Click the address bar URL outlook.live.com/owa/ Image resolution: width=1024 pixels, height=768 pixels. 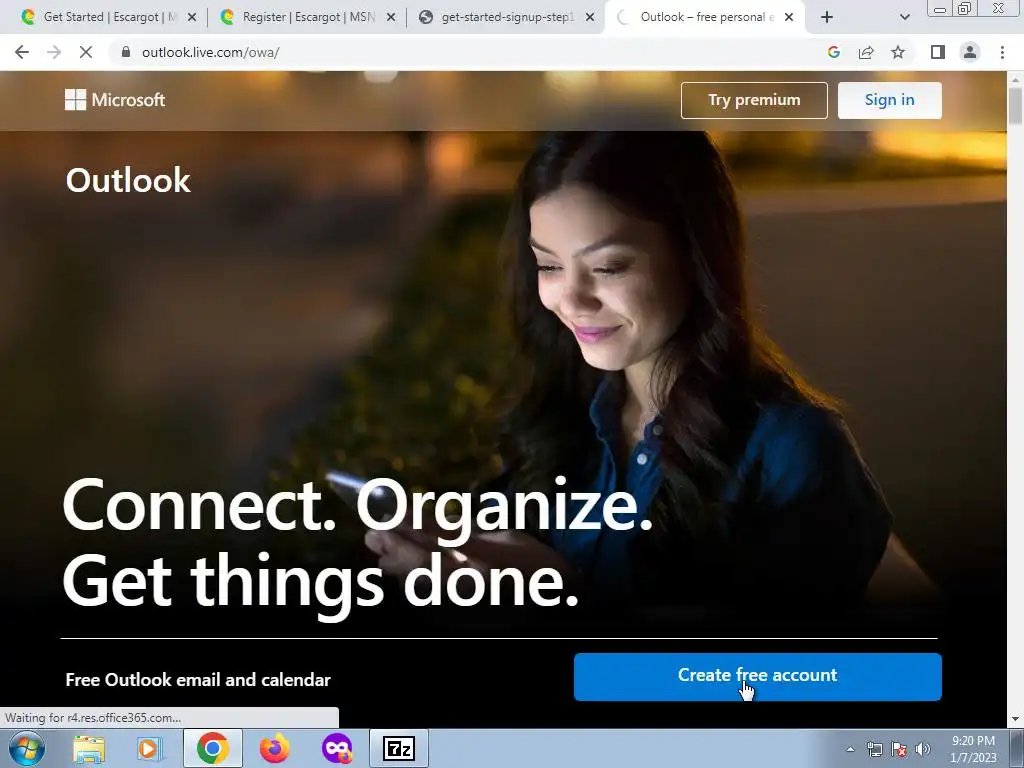(211, 52)
